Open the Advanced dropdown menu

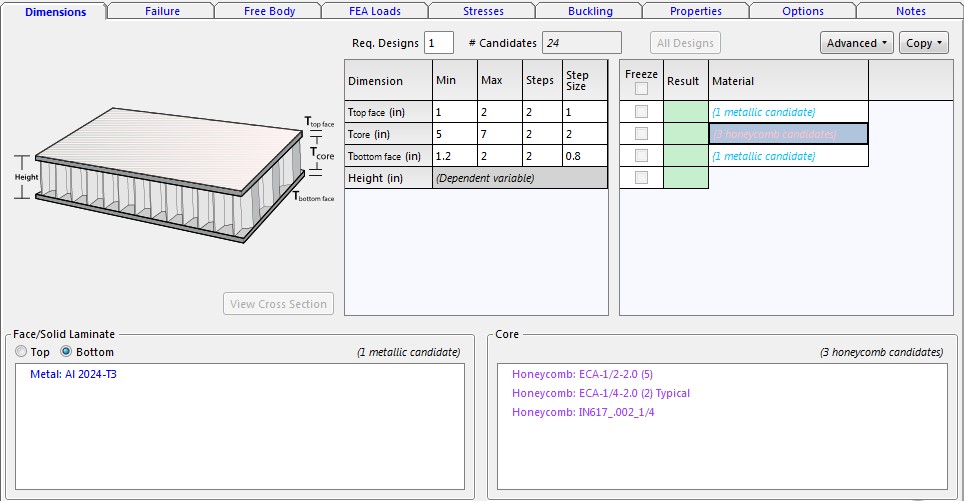[x=856, y=43]
